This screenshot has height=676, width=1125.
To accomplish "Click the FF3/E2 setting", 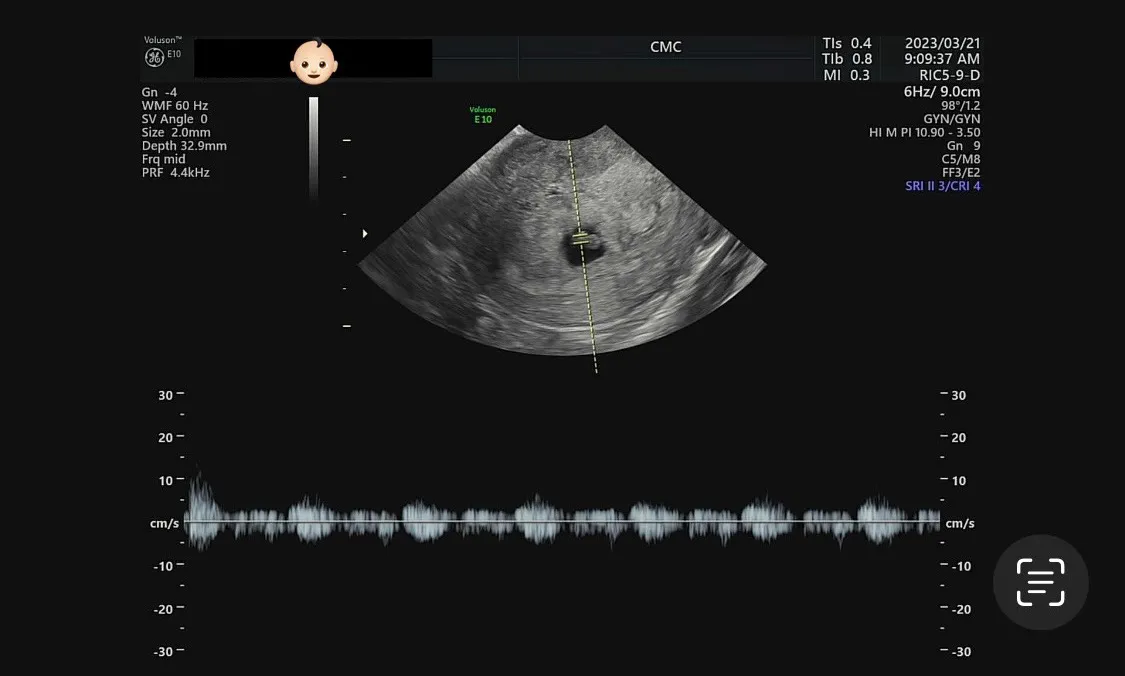I will (x=961, y=172).
